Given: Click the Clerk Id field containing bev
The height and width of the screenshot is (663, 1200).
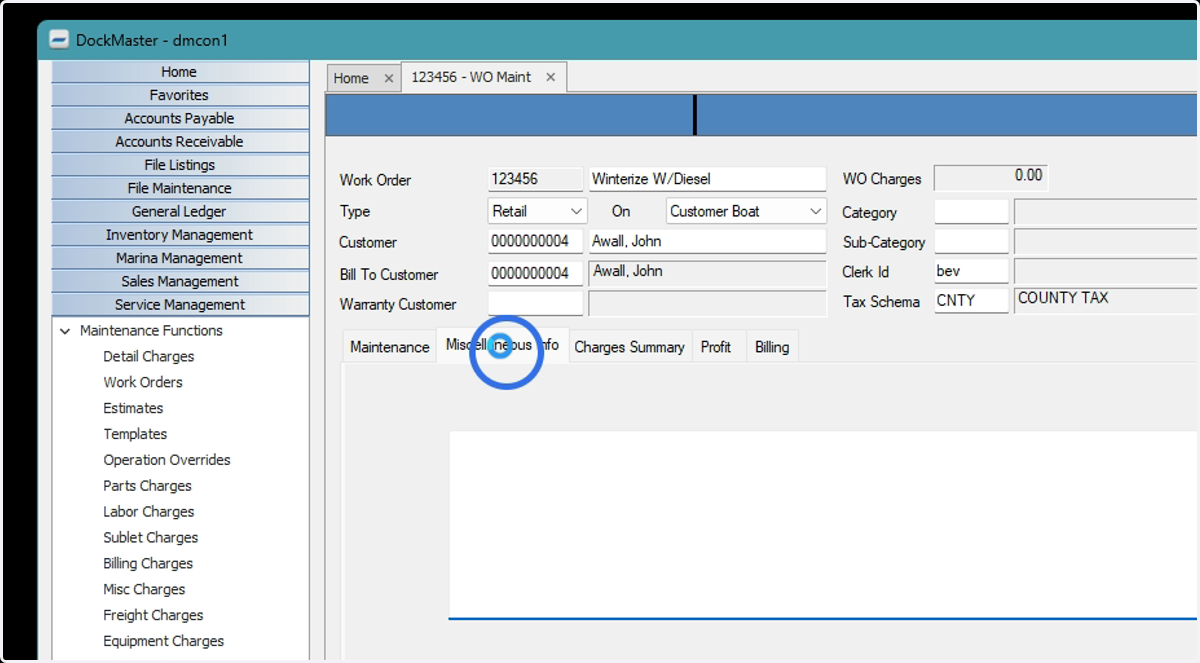Looking at the screenshot, I should pos(971,271).
